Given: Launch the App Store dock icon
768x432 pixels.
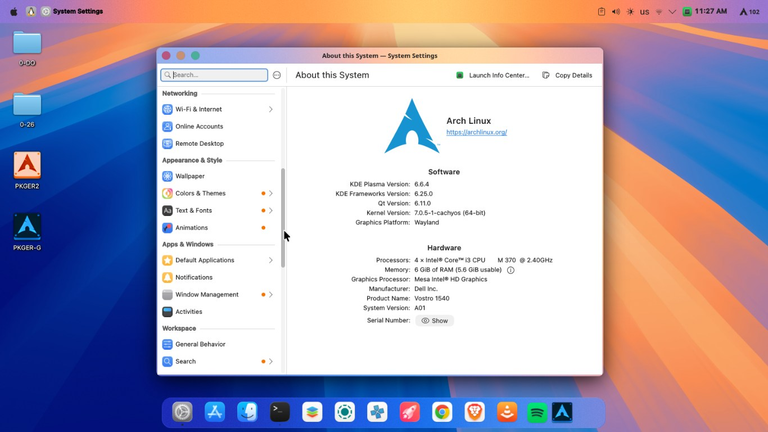Looking at the screenshot, I should point(215,412).
